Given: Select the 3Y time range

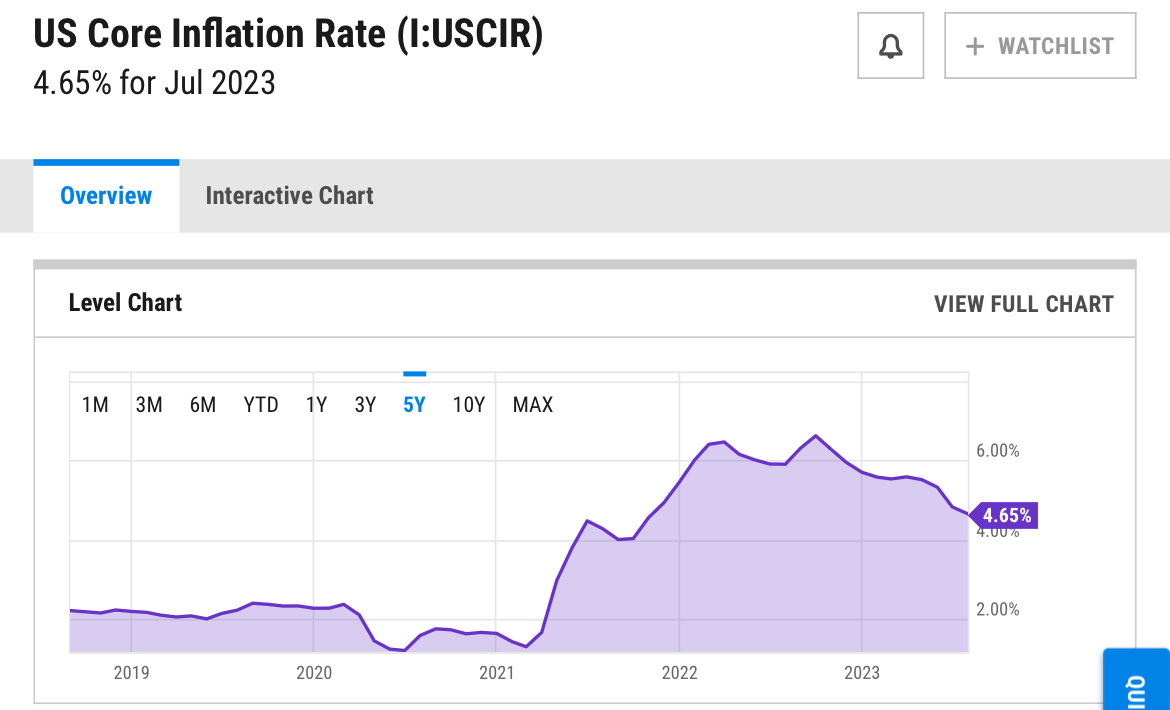Looking at the screenshot, I should [364, 405].
